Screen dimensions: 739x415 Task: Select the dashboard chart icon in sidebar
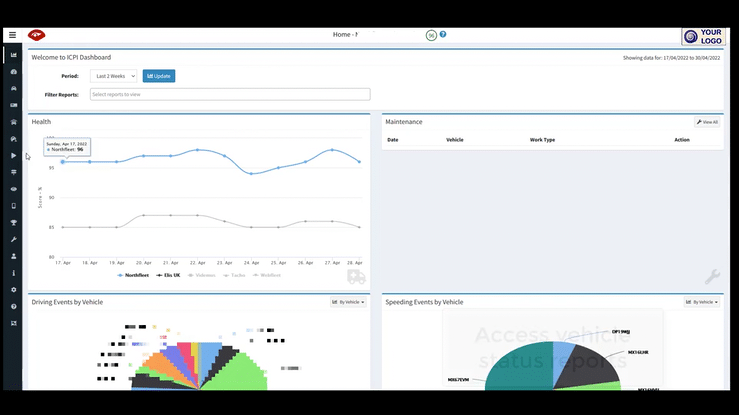tap(14, 55)
